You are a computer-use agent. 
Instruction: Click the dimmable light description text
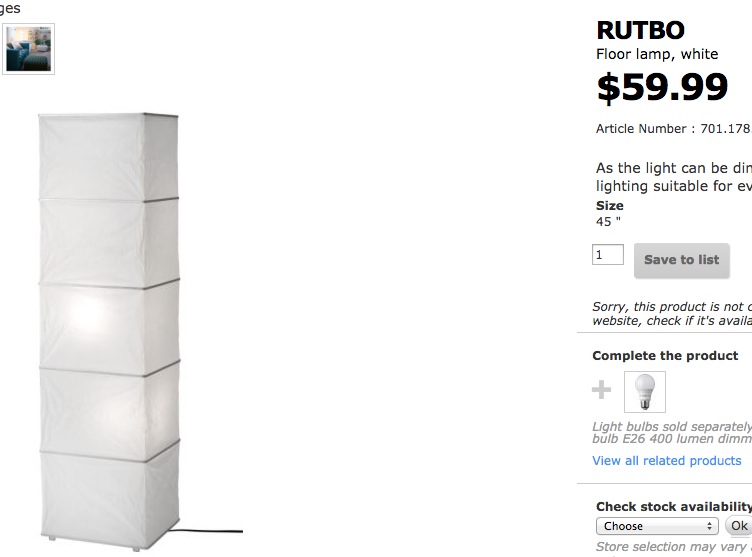pyautogui.click(x=673, y=177)
